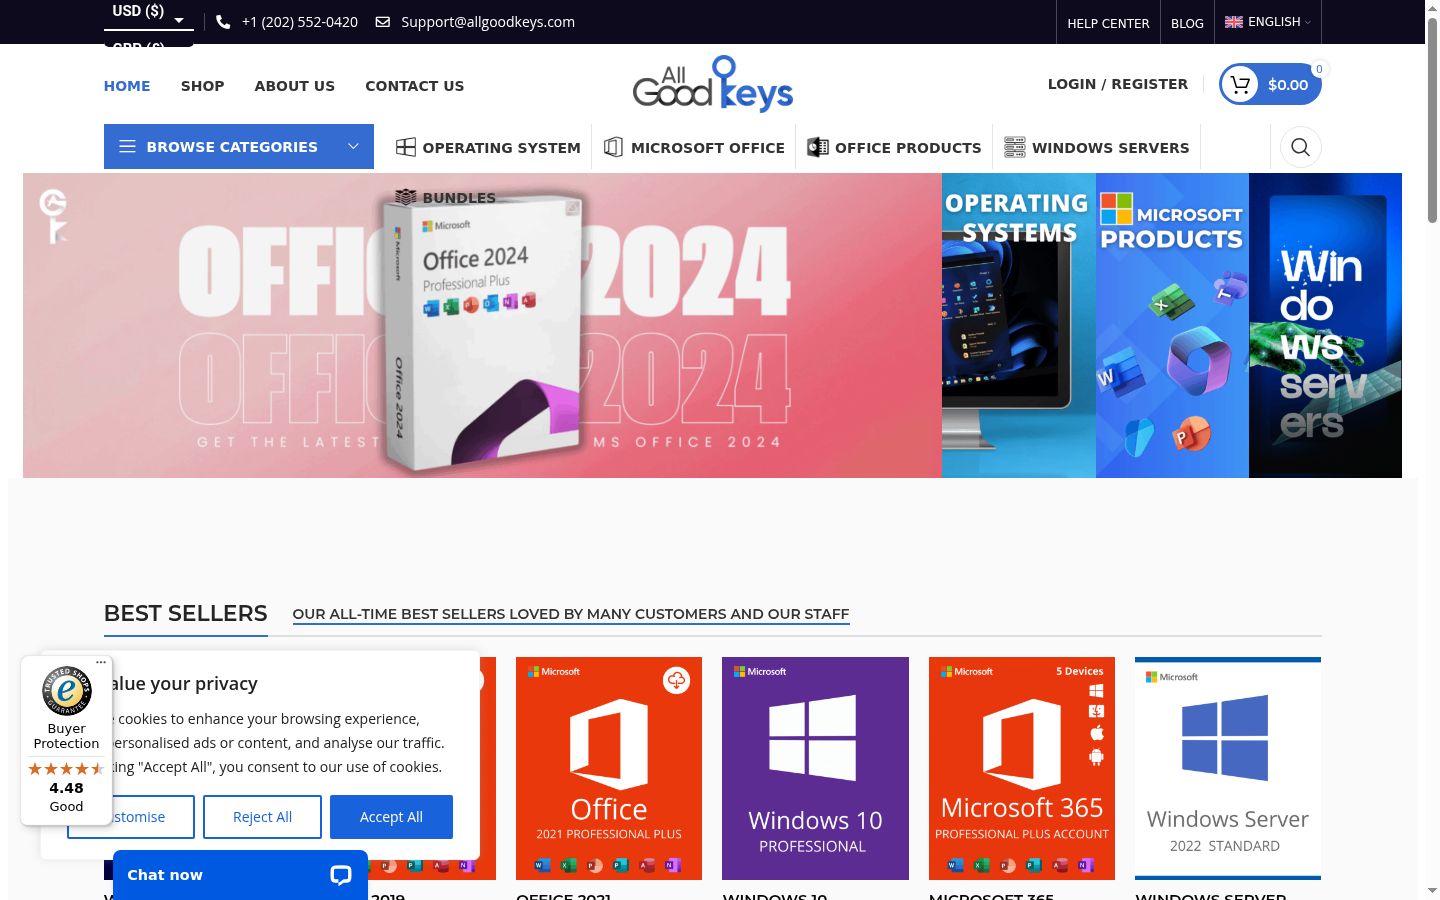Screen dimensions: 1440x900
Task: Click the phone icon in the top bar
Action: pyautogui.click(x=223, y=22)
